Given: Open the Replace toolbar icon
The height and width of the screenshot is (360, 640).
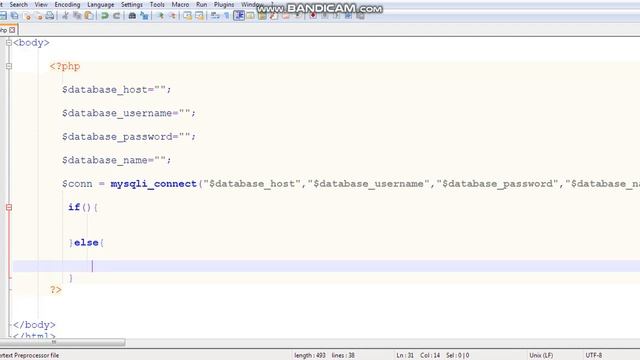Looking at the screenshot, I should [x=144, y=16].
